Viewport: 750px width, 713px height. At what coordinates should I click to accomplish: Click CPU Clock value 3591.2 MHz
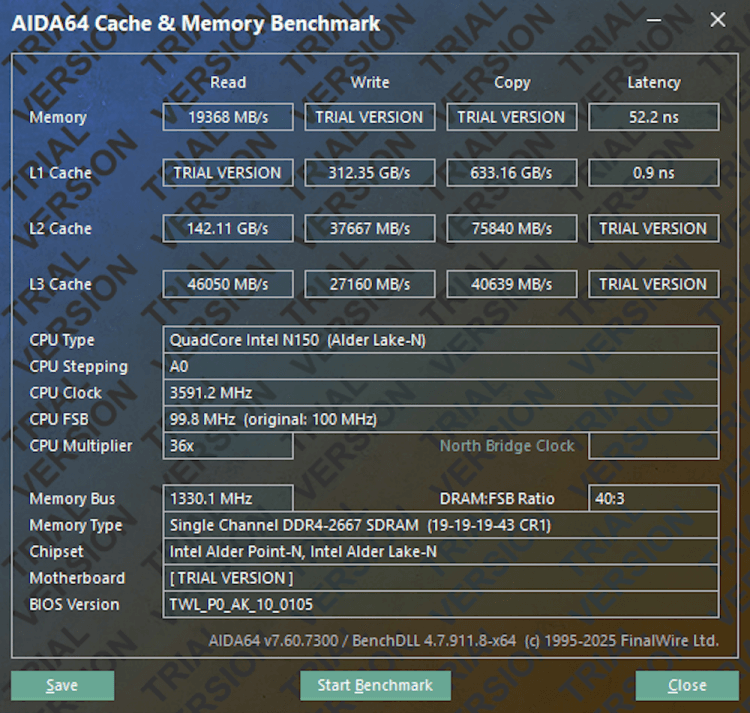(x=441, y=393)
